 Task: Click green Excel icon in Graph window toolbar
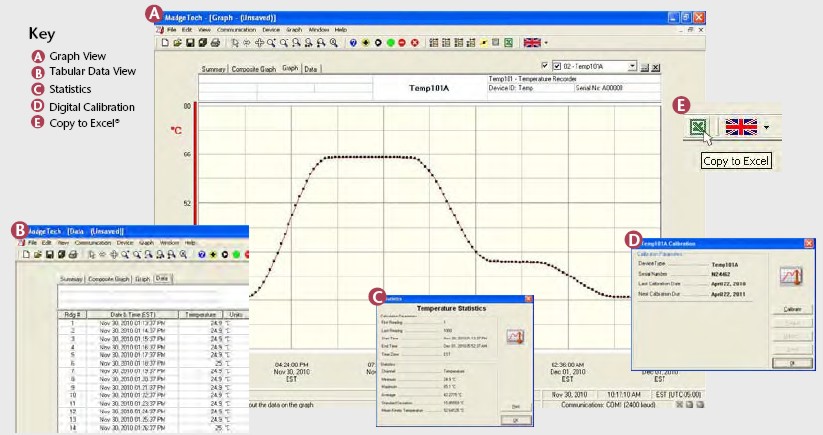click(508, 43)
